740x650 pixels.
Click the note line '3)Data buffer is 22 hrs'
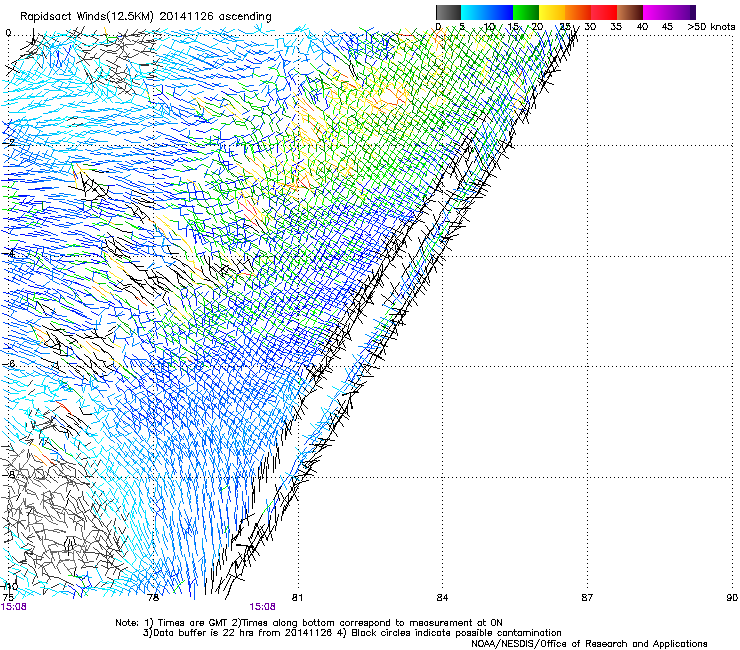[352, 633]
